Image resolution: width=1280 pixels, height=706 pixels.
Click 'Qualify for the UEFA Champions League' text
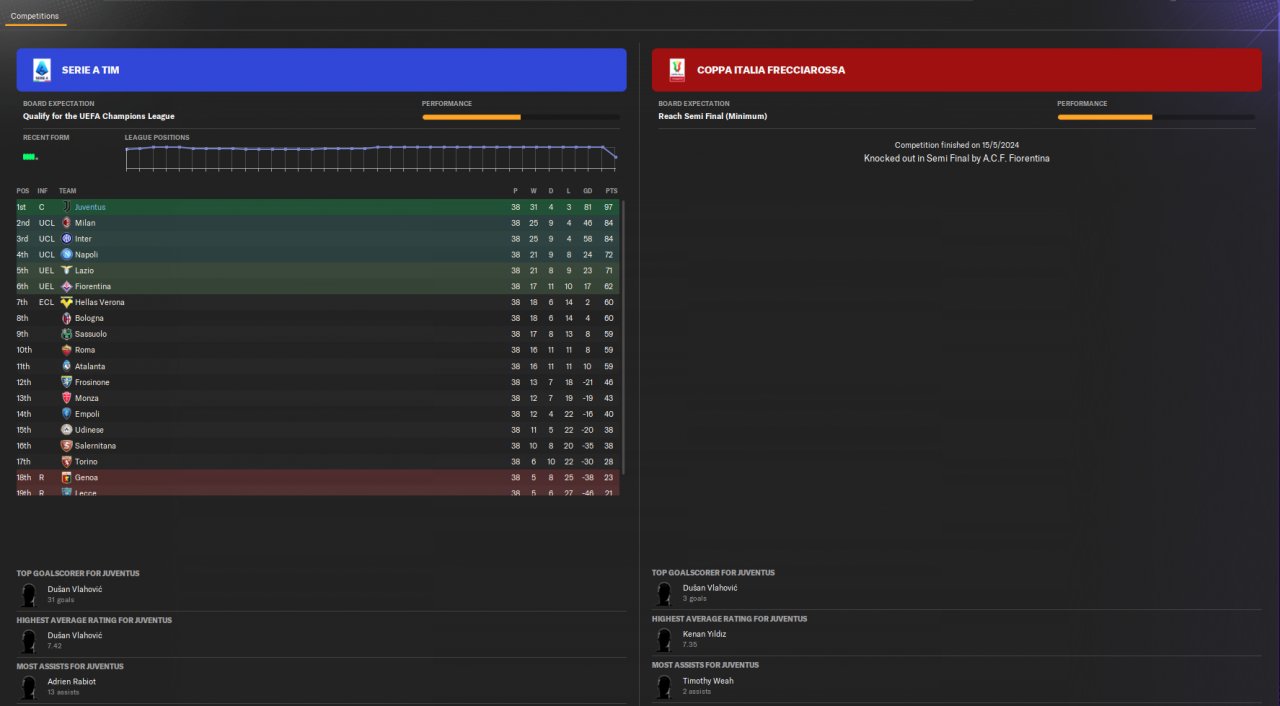[x=98, y=116]
